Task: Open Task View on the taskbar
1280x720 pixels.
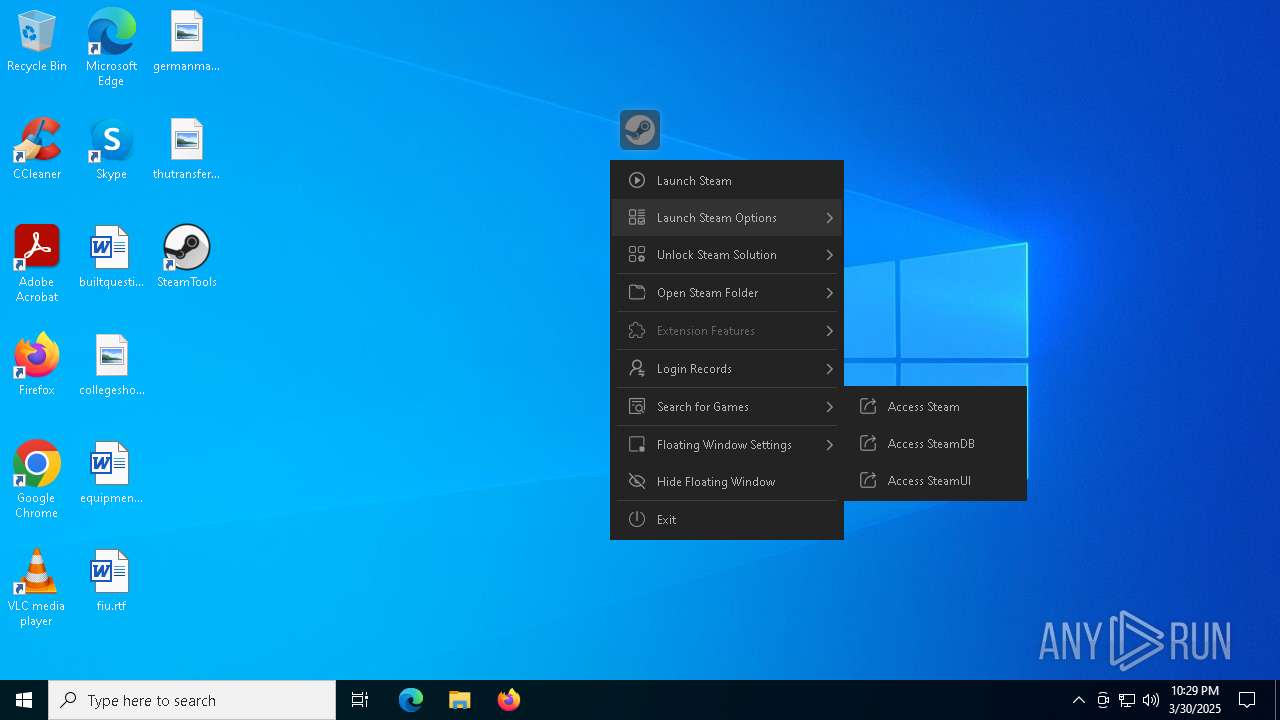Action: 360,700
